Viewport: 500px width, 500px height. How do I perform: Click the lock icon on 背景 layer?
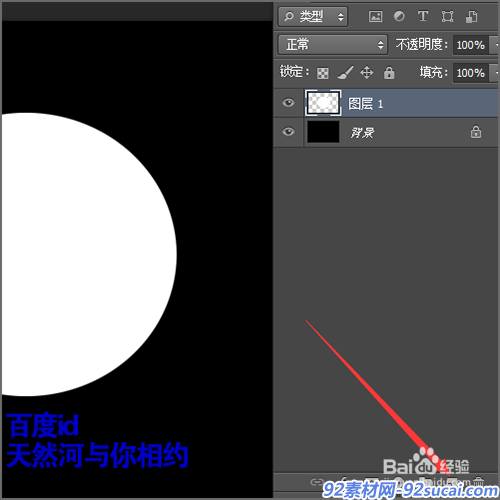476,132
